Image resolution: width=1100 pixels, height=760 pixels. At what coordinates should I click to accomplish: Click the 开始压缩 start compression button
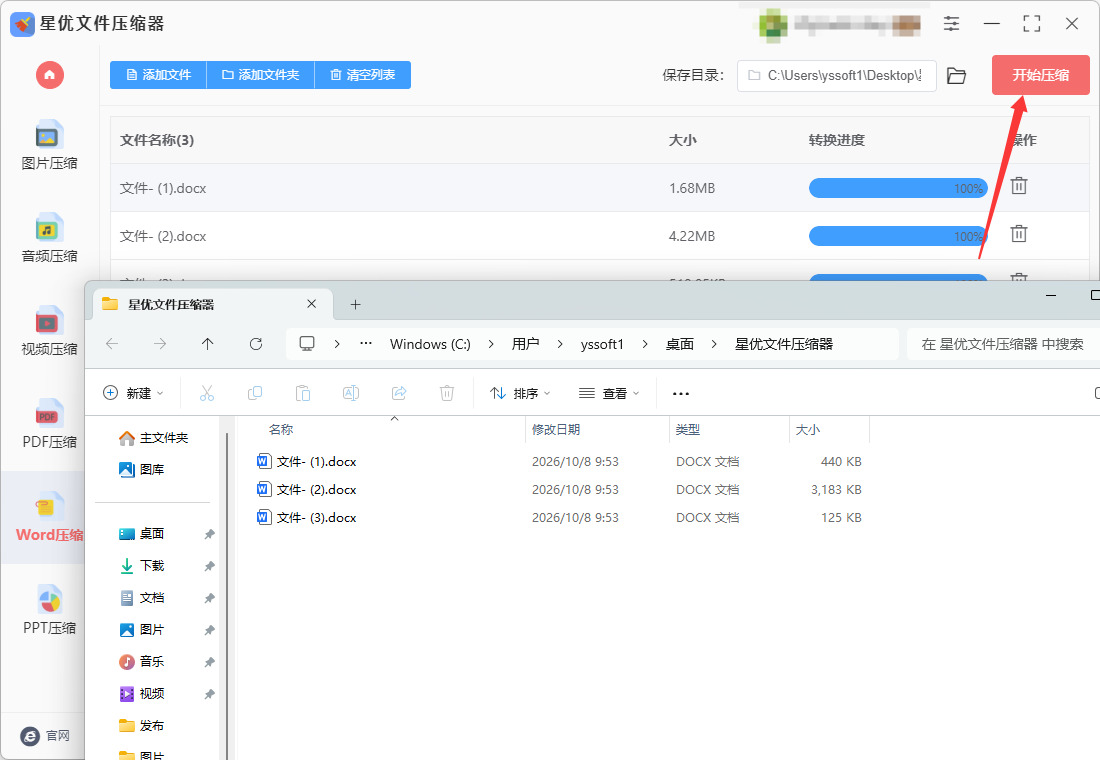pos(1040,75)
